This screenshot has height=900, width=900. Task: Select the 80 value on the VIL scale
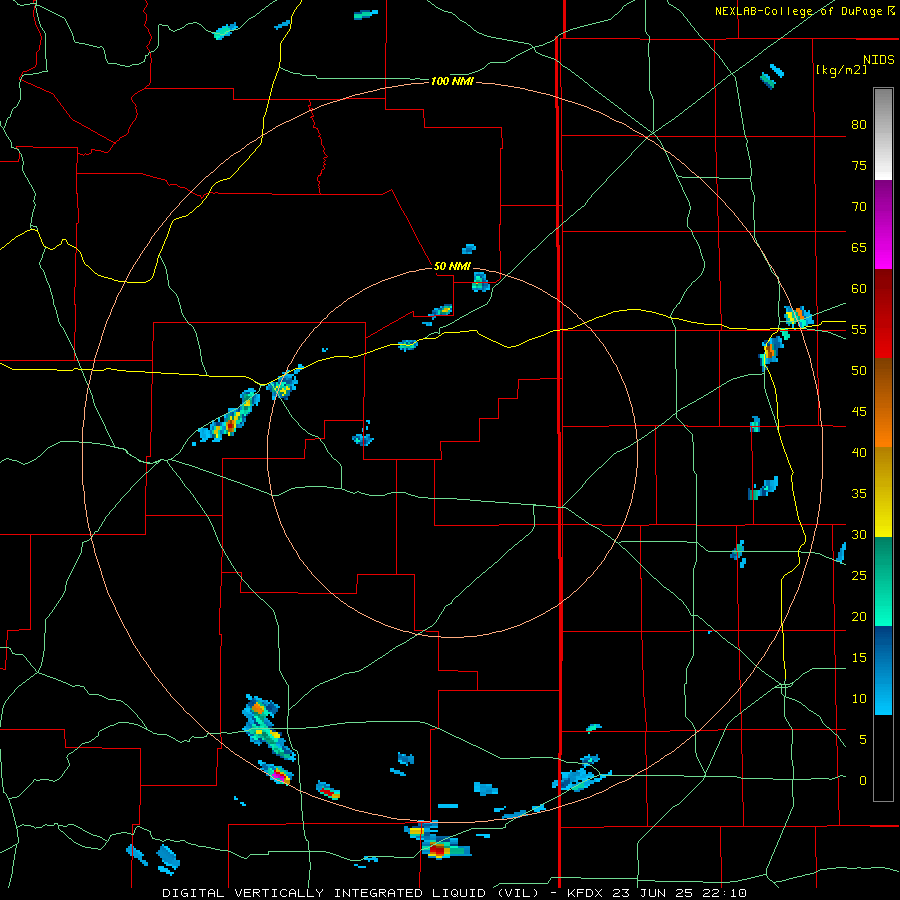click(x=859, y=125)
